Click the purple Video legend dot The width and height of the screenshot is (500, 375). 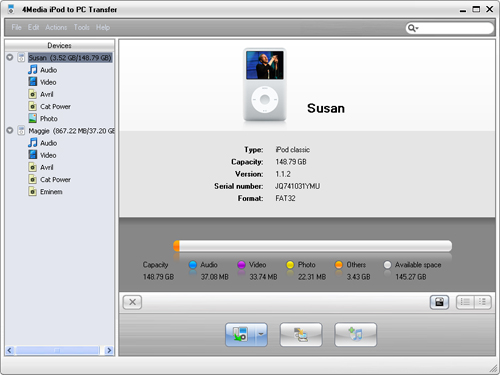click(x=241, y=265)
